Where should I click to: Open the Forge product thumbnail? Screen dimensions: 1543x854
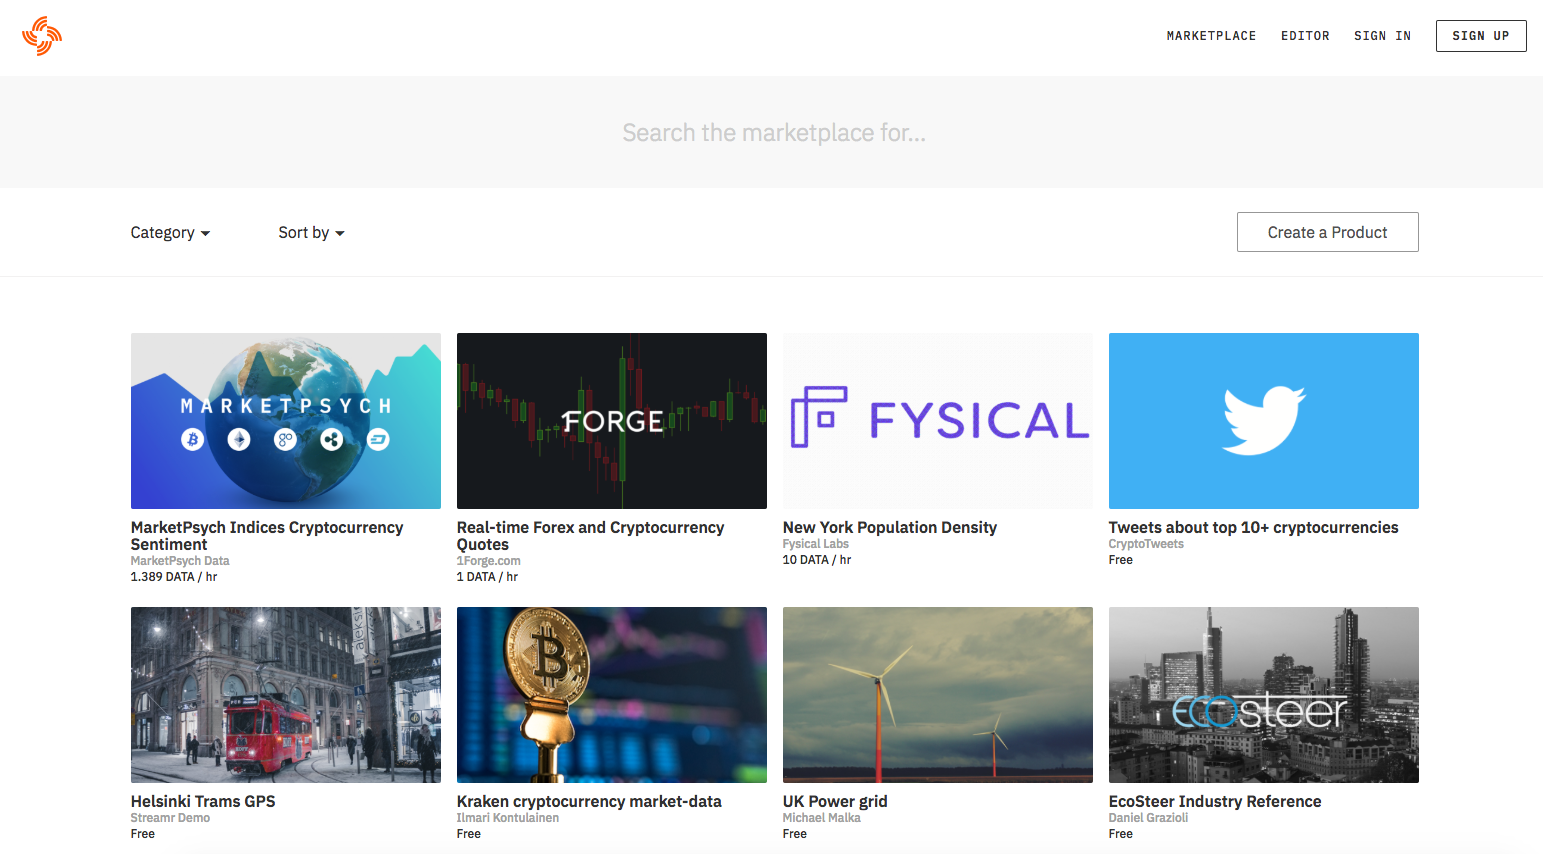(x=612, y=421)
